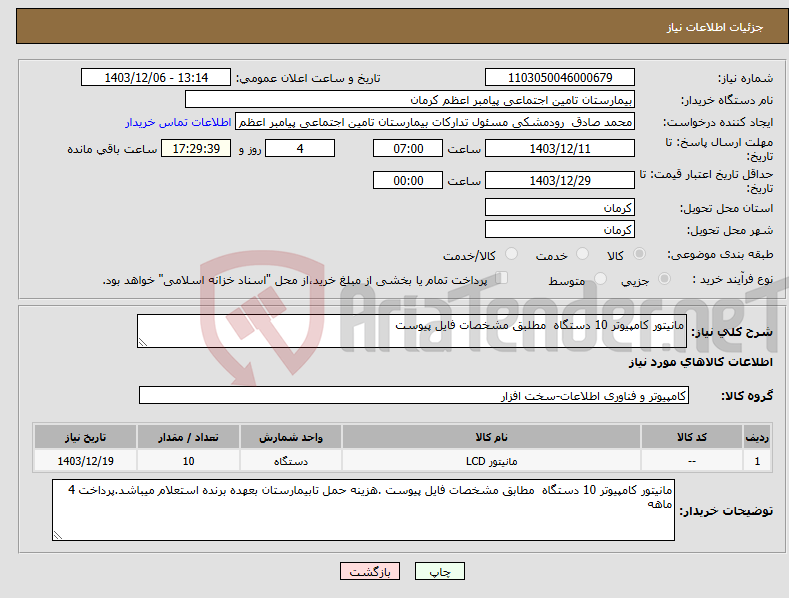Select the کالا radio button
The image size is (789, 598).
pyautogui.click(x=639, y=254)
